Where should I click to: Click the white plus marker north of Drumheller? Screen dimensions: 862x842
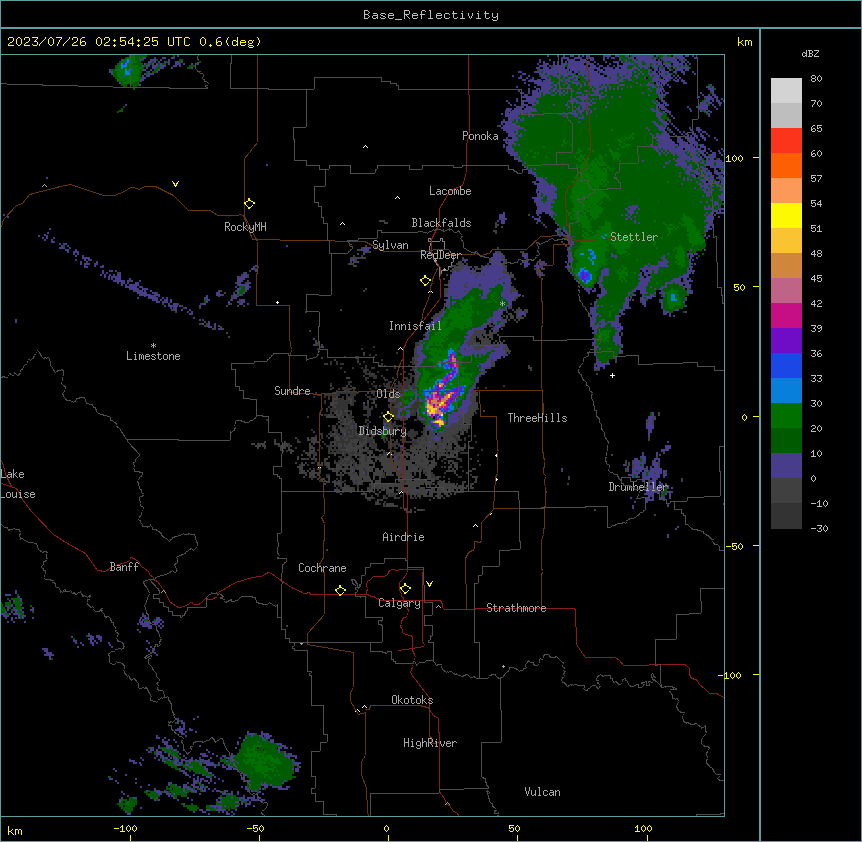click(612, 375)
